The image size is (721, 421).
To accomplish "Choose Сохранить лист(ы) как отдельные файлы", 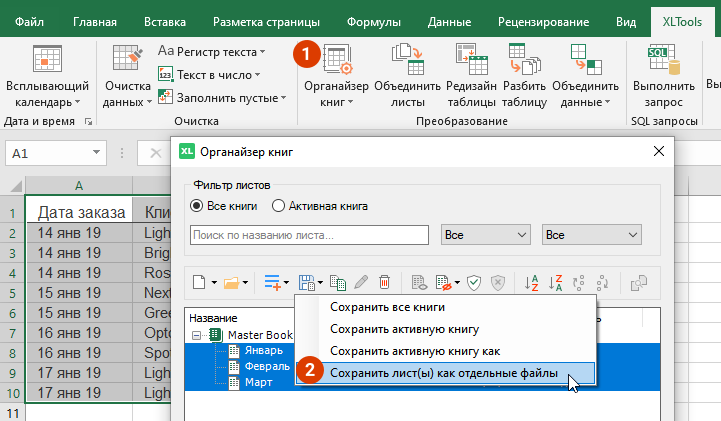I will point(445,371).
